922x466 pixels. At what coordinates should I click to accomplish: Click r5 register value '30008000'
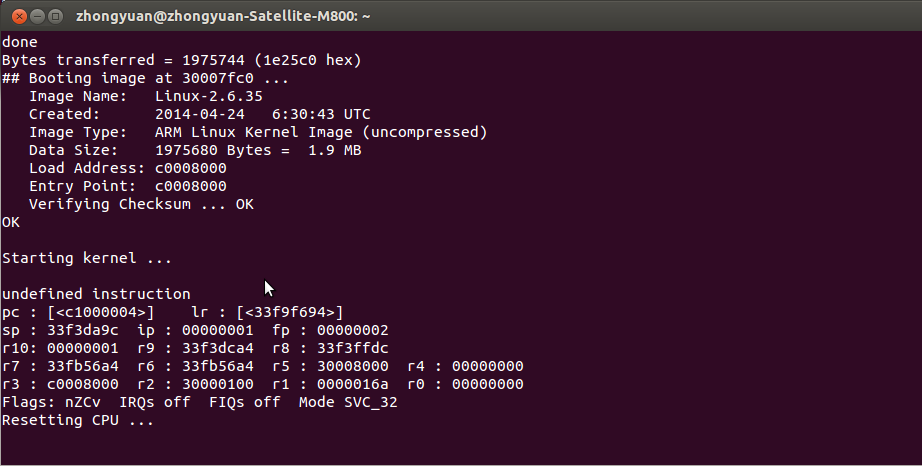point(353,366)
